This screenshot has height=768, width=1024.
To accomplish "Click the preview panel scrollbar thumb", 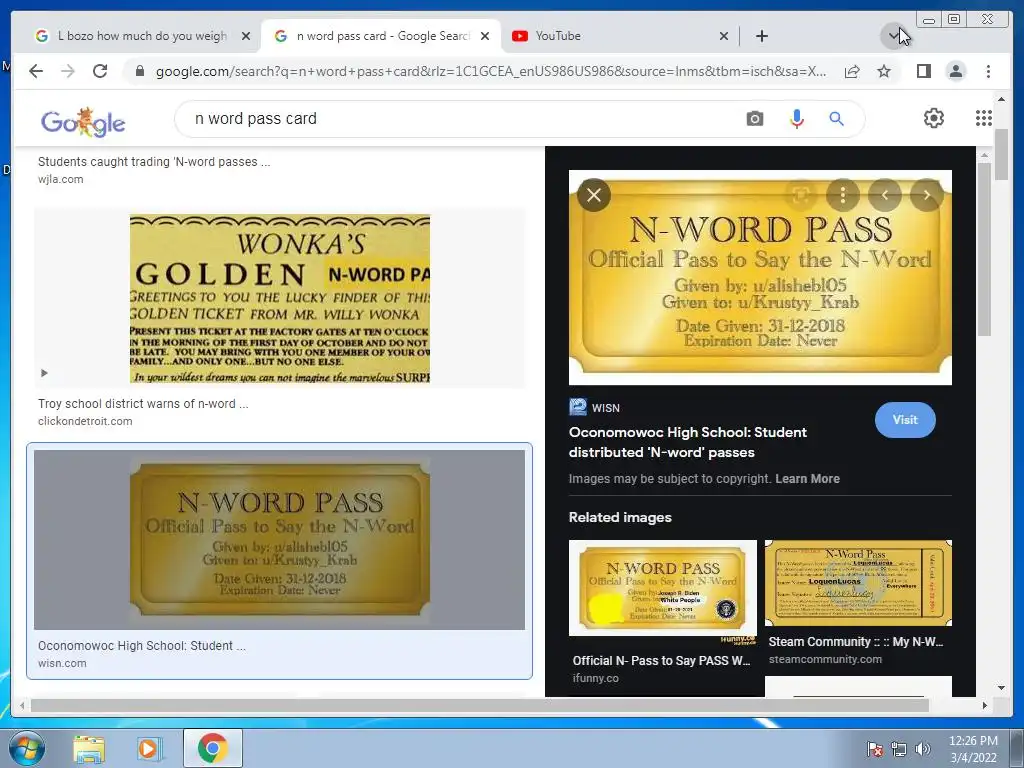I will tap(984, 251).
